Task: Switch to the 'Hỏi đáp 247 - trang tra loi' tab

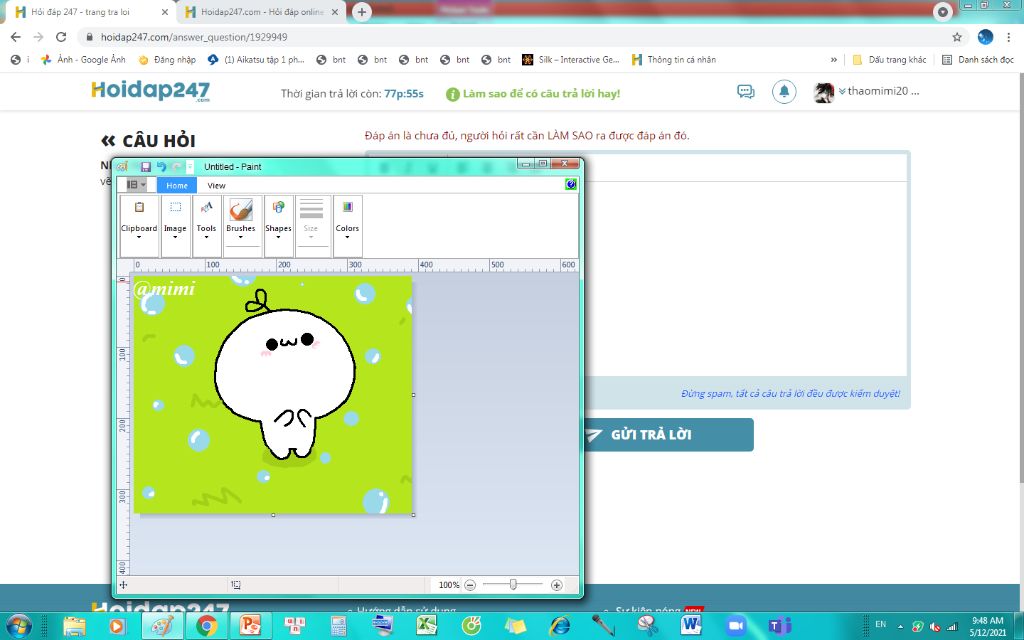Action: pos(91,12)
